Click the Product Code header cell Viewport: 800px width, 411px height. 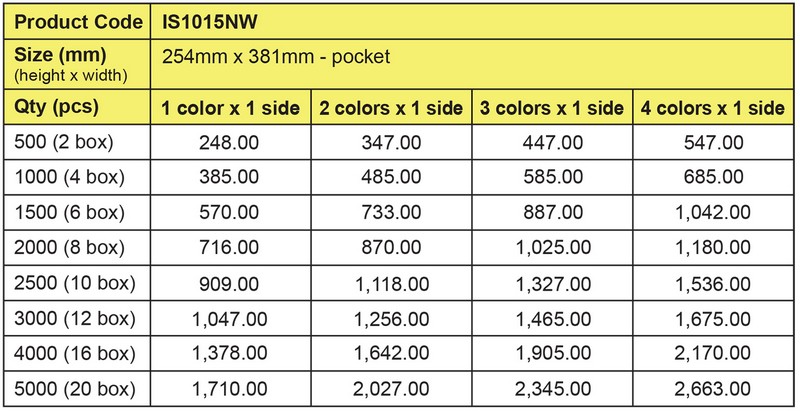(78, 21)
